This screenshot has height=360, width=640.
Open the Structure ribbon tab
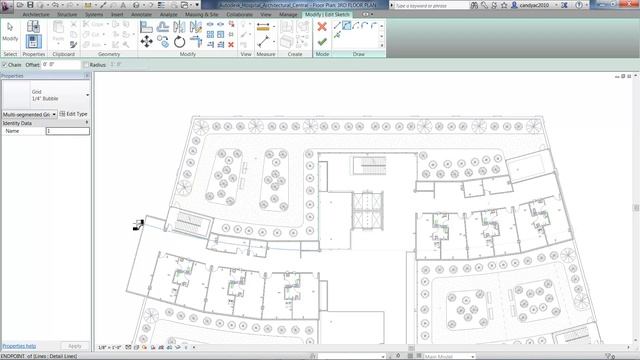tap(67, 14)
